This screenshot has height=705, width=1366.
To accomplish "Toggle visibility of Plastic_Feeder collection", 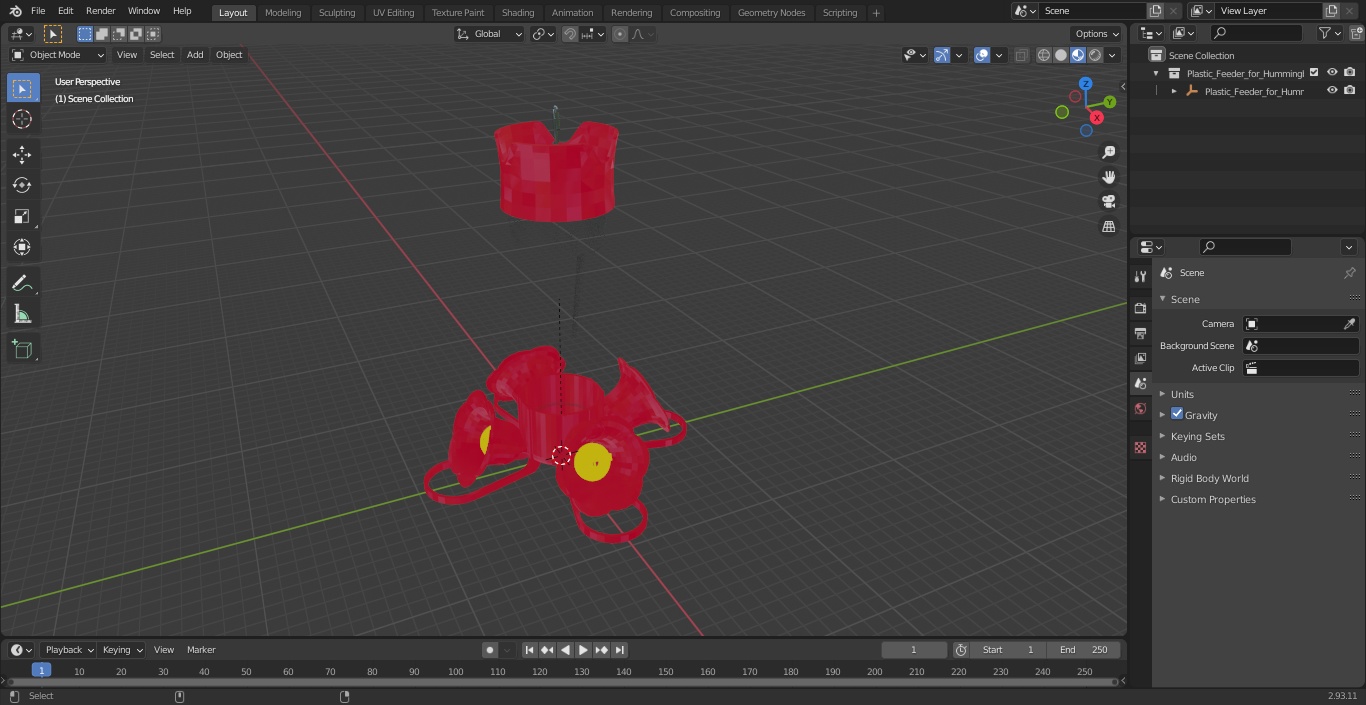I will [1332, 73].
